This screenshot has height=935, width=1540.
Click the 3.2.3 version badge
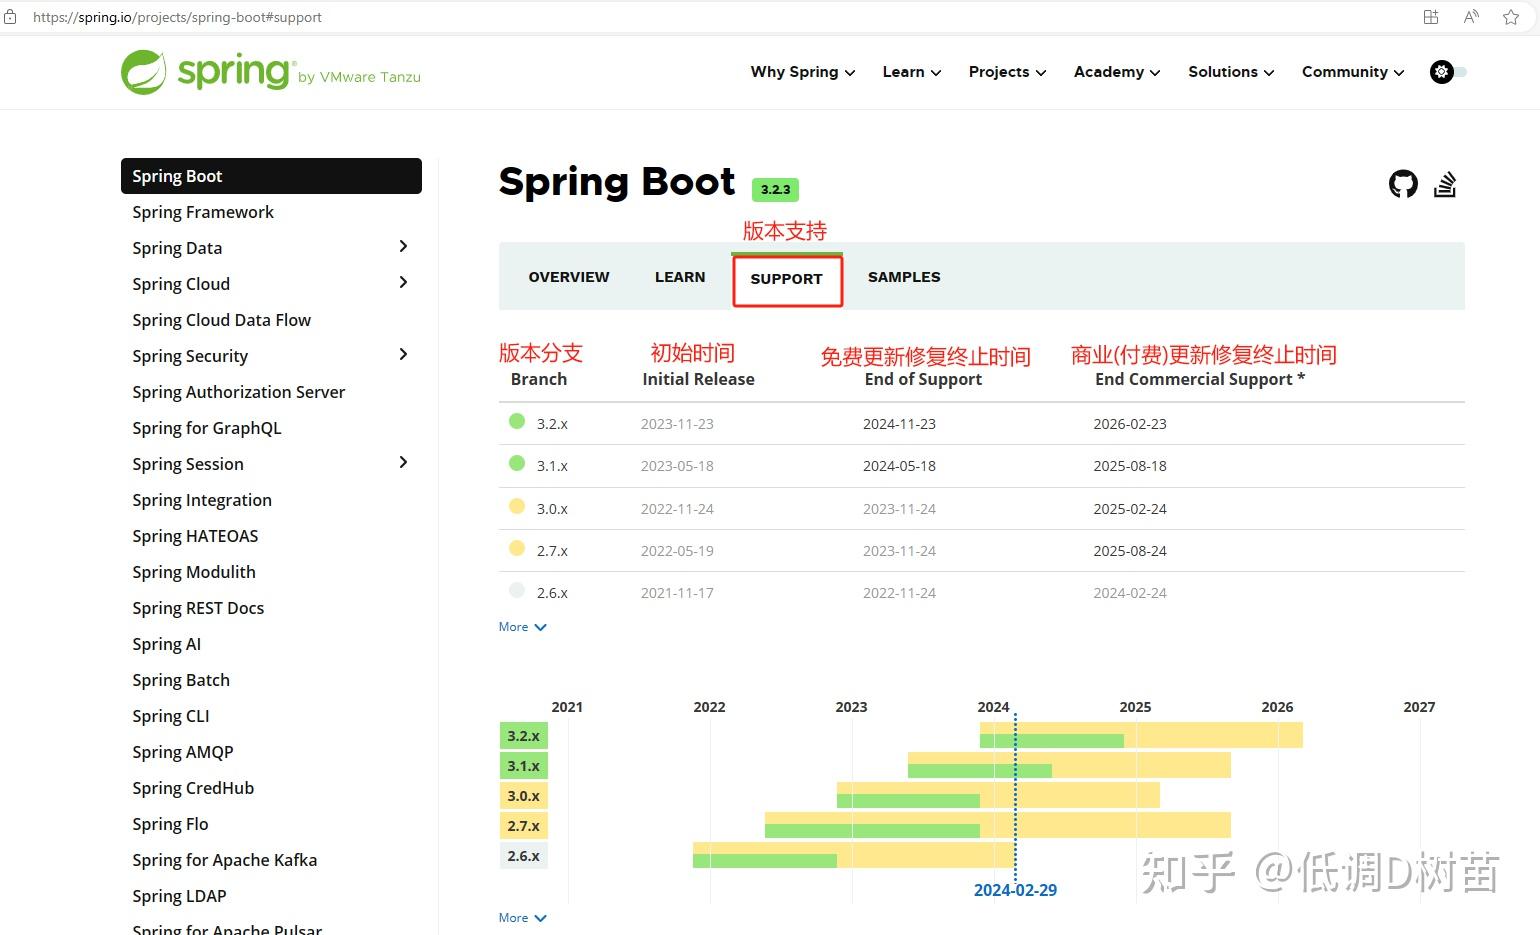[x=775, y=189]
